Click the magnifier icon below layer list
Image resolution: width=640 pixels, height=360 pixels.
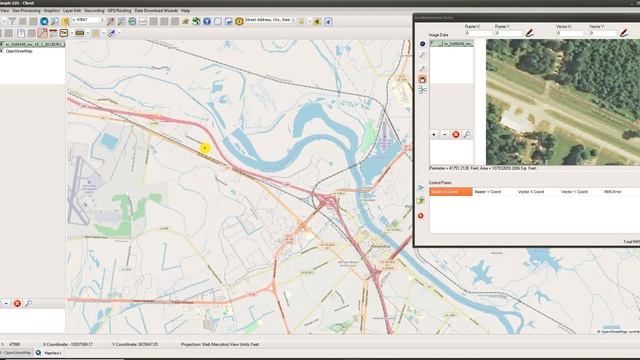pyautogui.click(x=28, y=303)
